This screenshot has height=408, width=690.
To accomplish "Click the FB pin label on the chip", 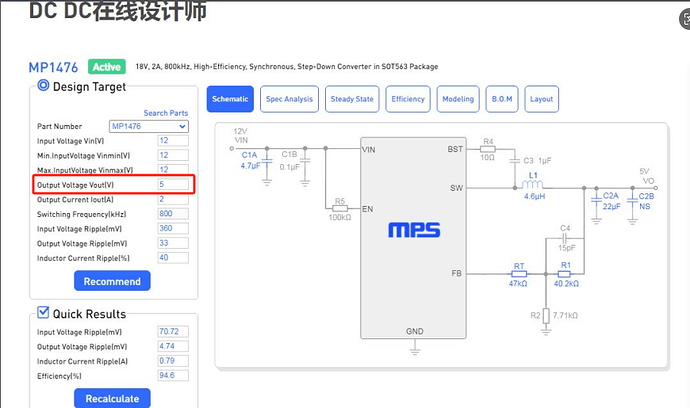I will (456, 273).
